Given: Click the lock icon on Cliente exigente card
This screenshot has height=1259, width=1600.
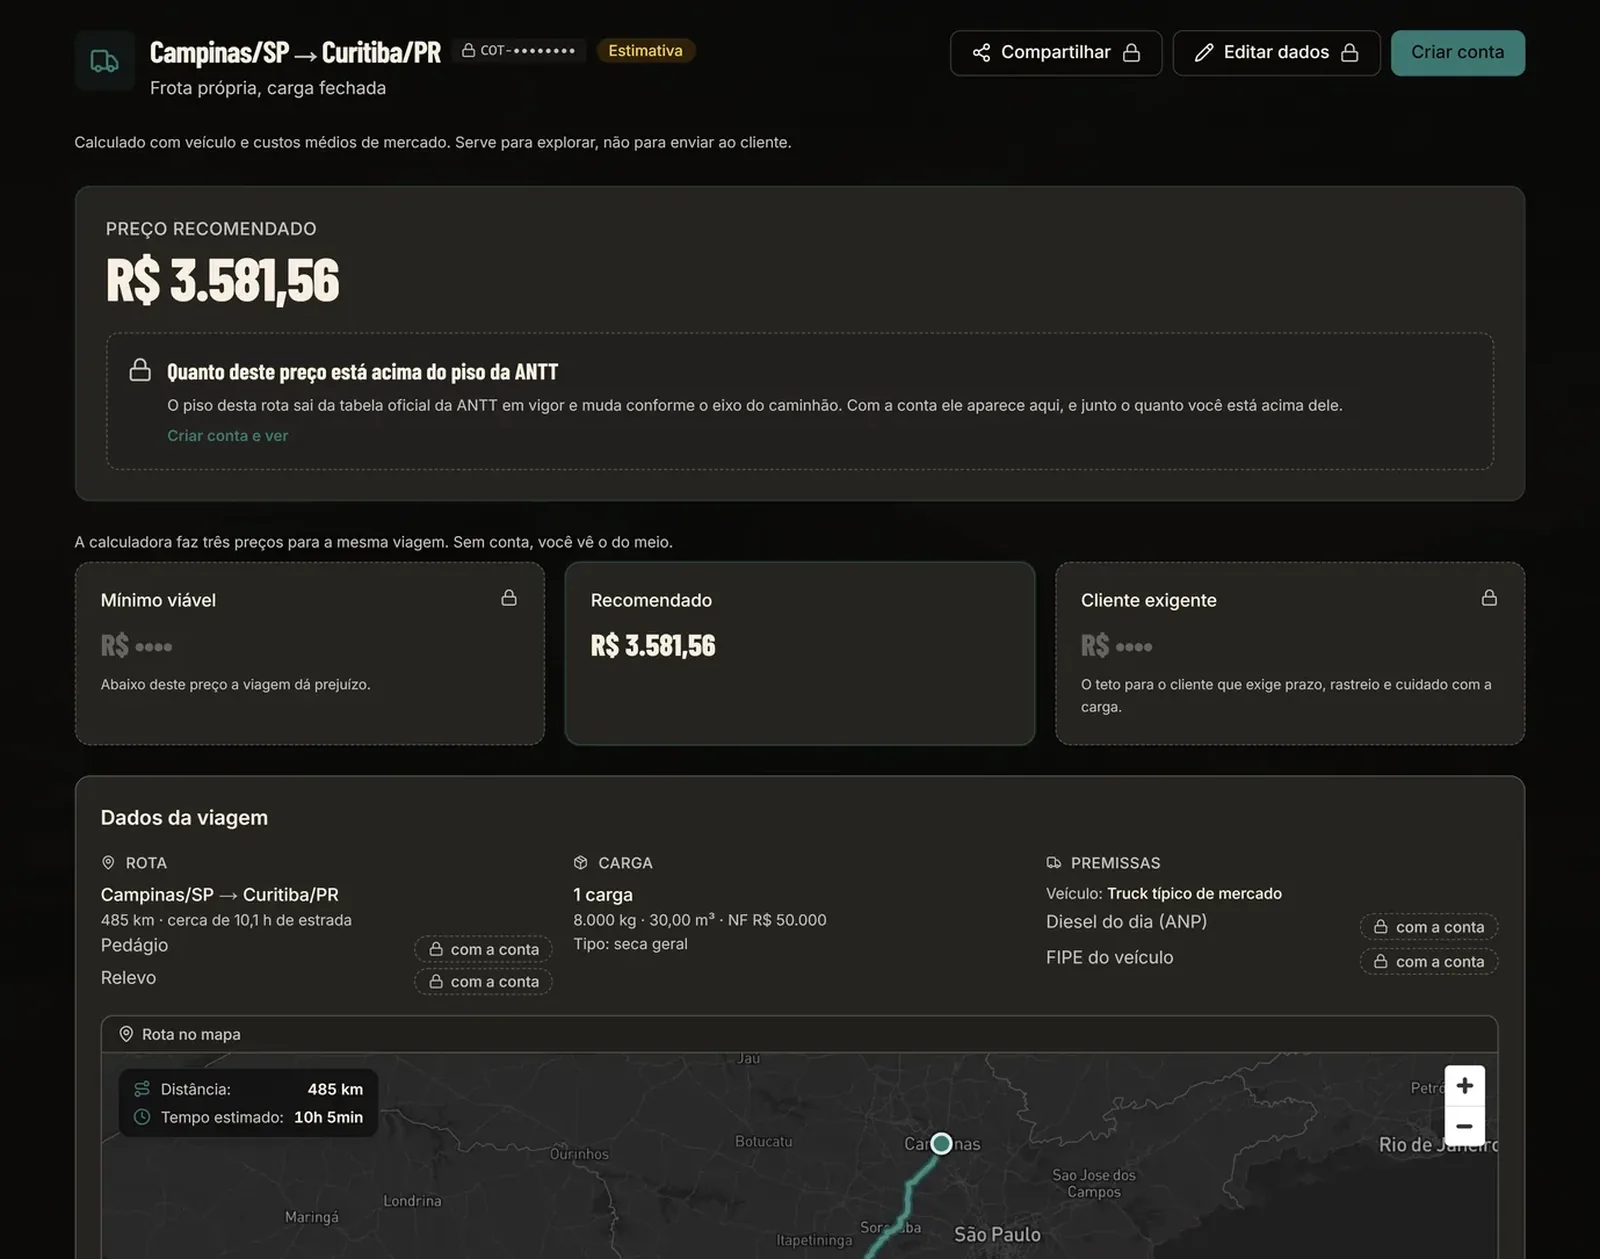Looking at the screenshot, I should pyautogui.click(x=1489, y=598).
